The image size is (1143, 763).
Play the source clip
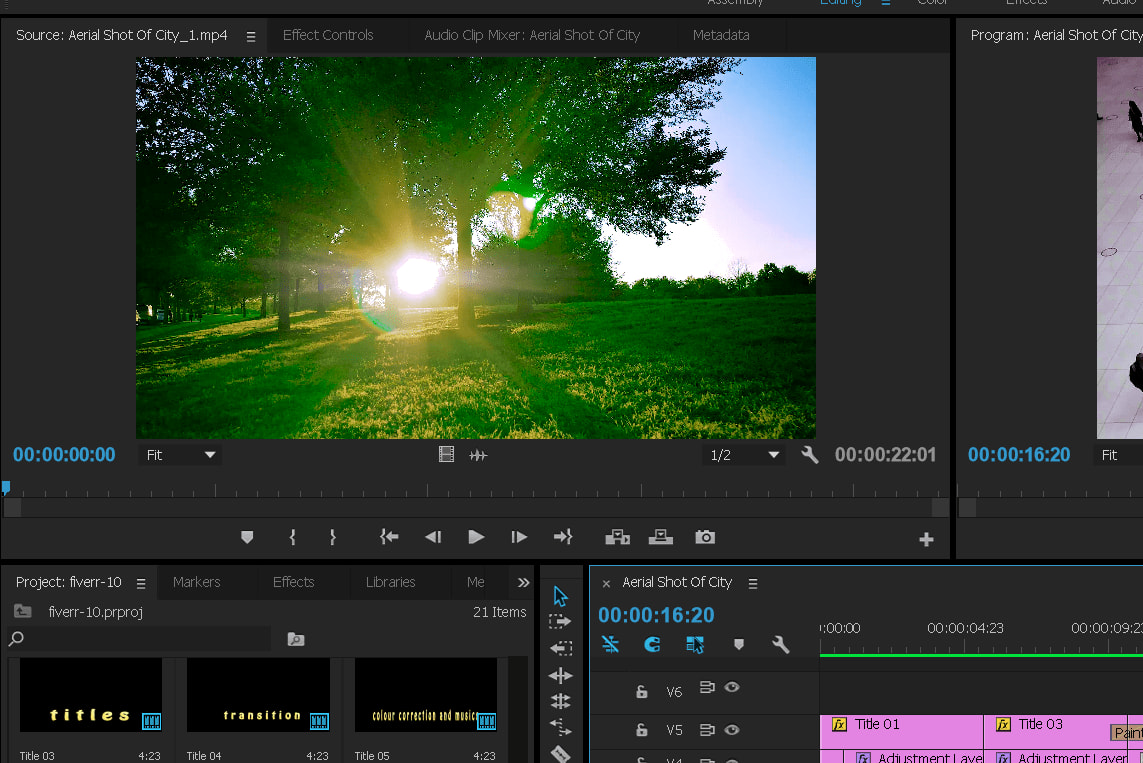476,537
